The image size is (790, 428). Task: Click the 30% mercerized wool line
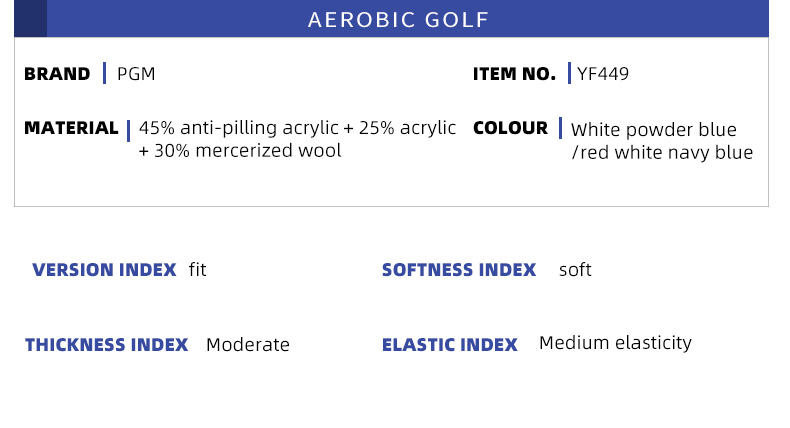pos(240,151)
